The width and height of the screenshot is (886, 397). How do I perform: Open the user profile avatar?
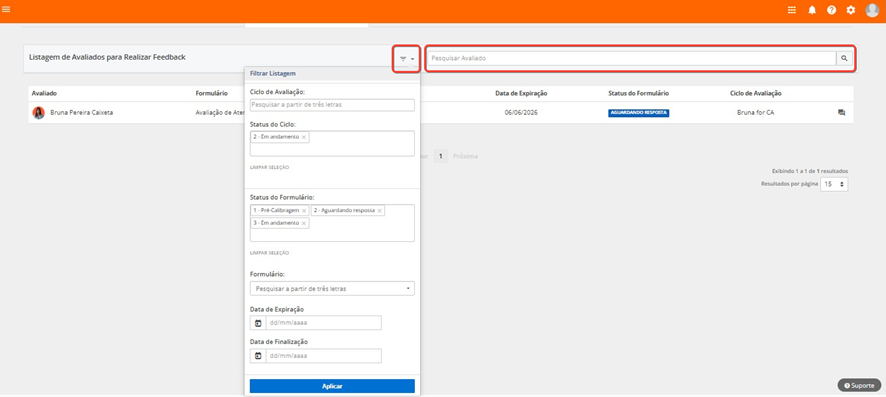(x=872, y=10)
